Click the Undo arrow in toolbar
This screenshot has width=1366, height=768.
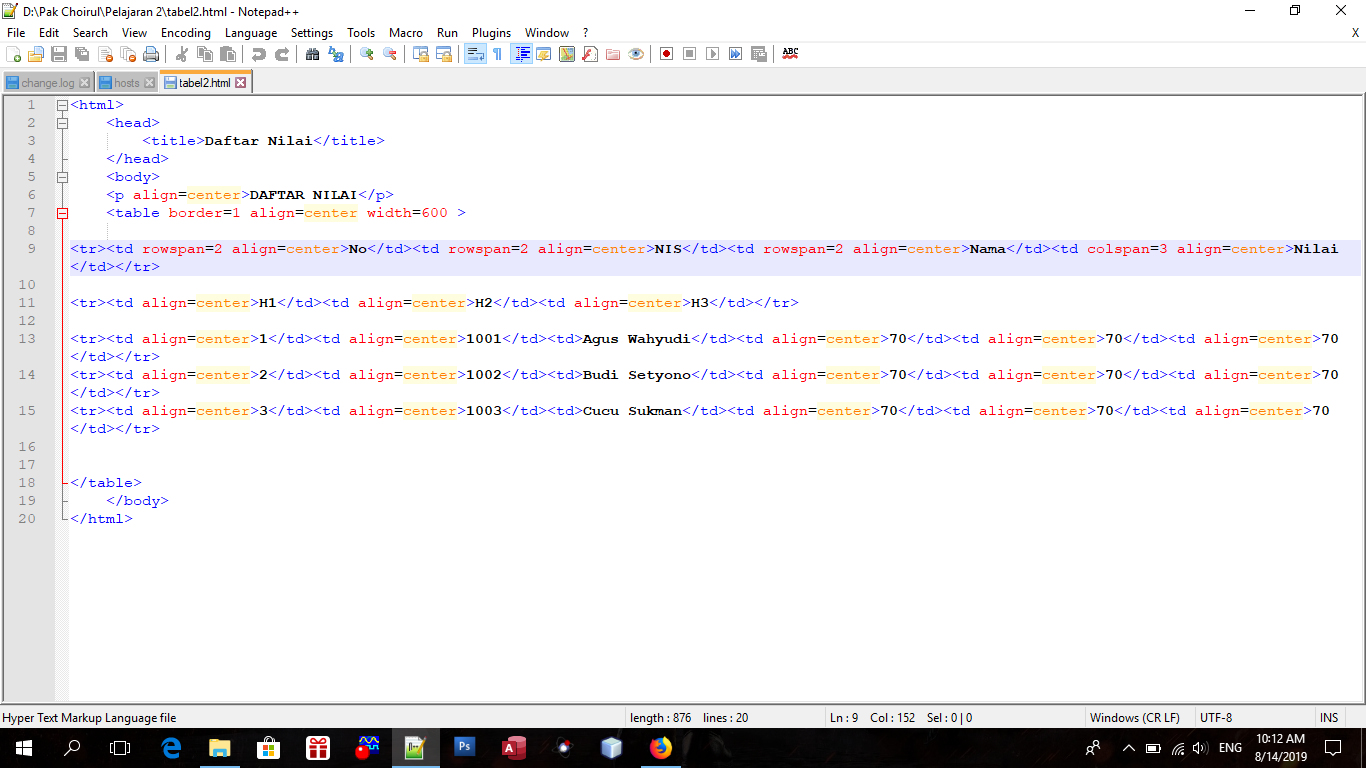259,54
